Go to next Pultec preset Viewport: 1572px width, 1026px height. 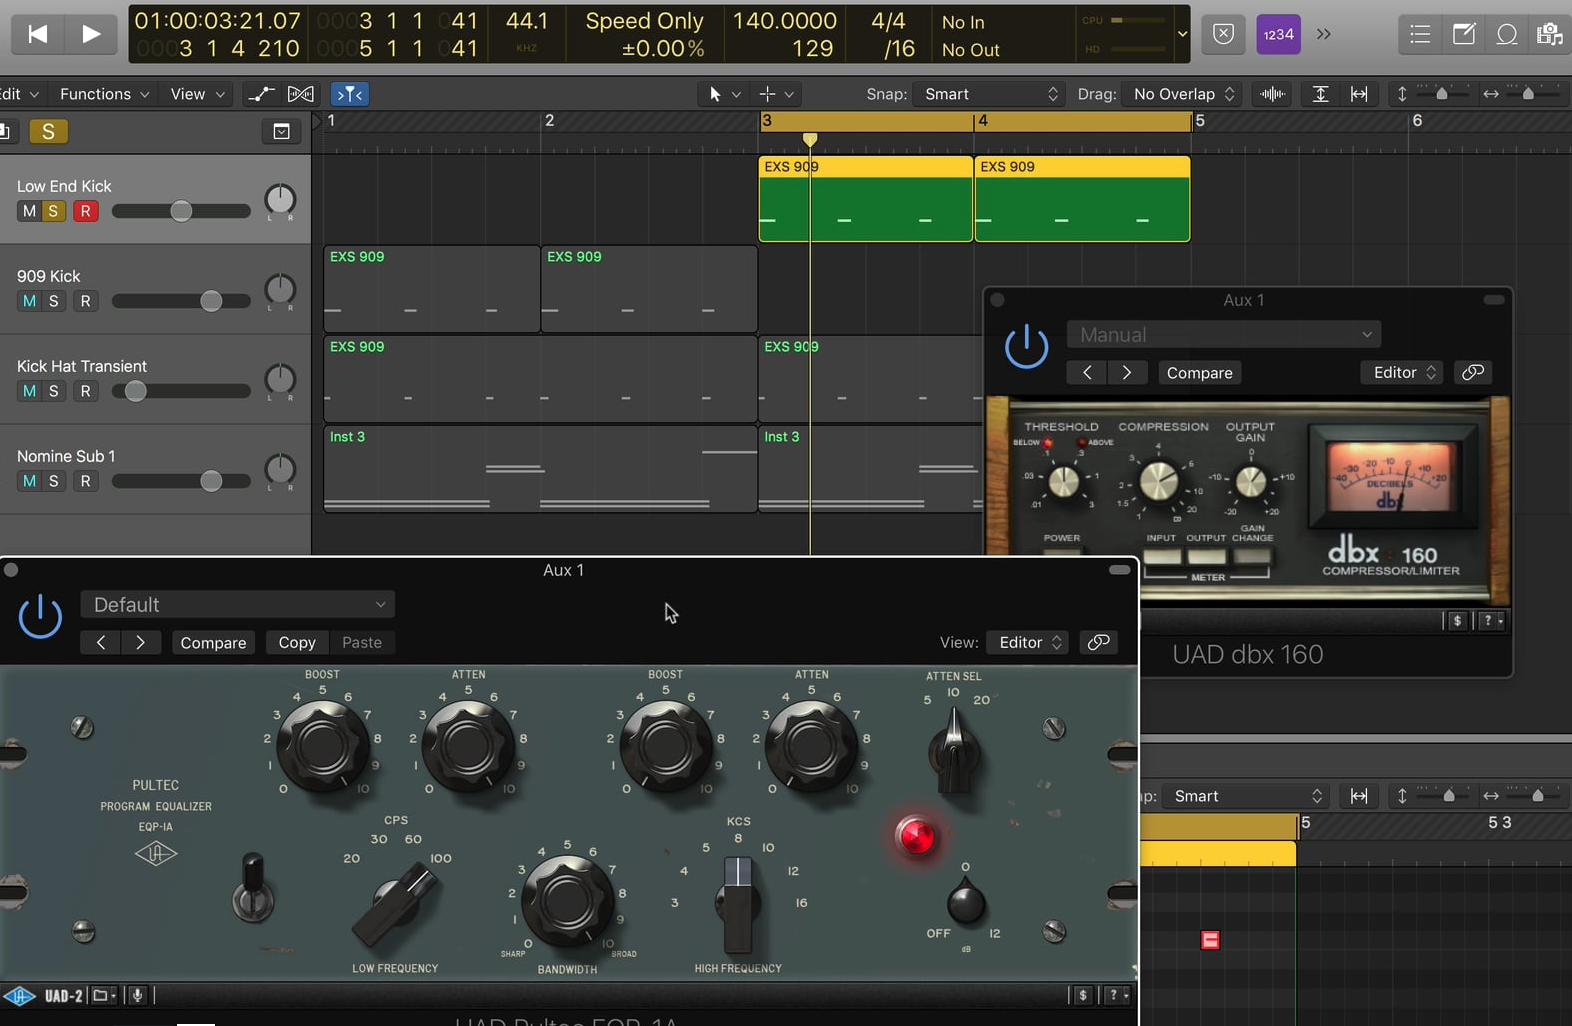140,642
